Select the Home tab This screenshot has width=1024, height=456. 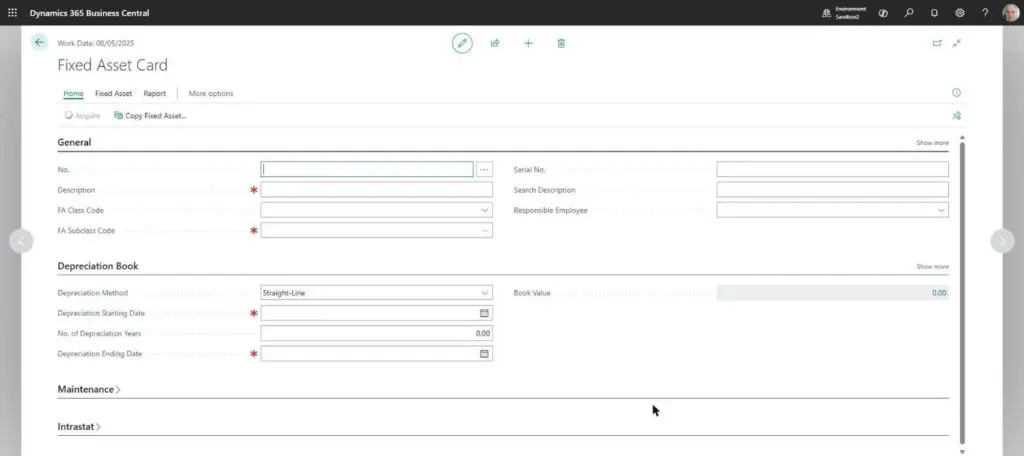(73, 93)
